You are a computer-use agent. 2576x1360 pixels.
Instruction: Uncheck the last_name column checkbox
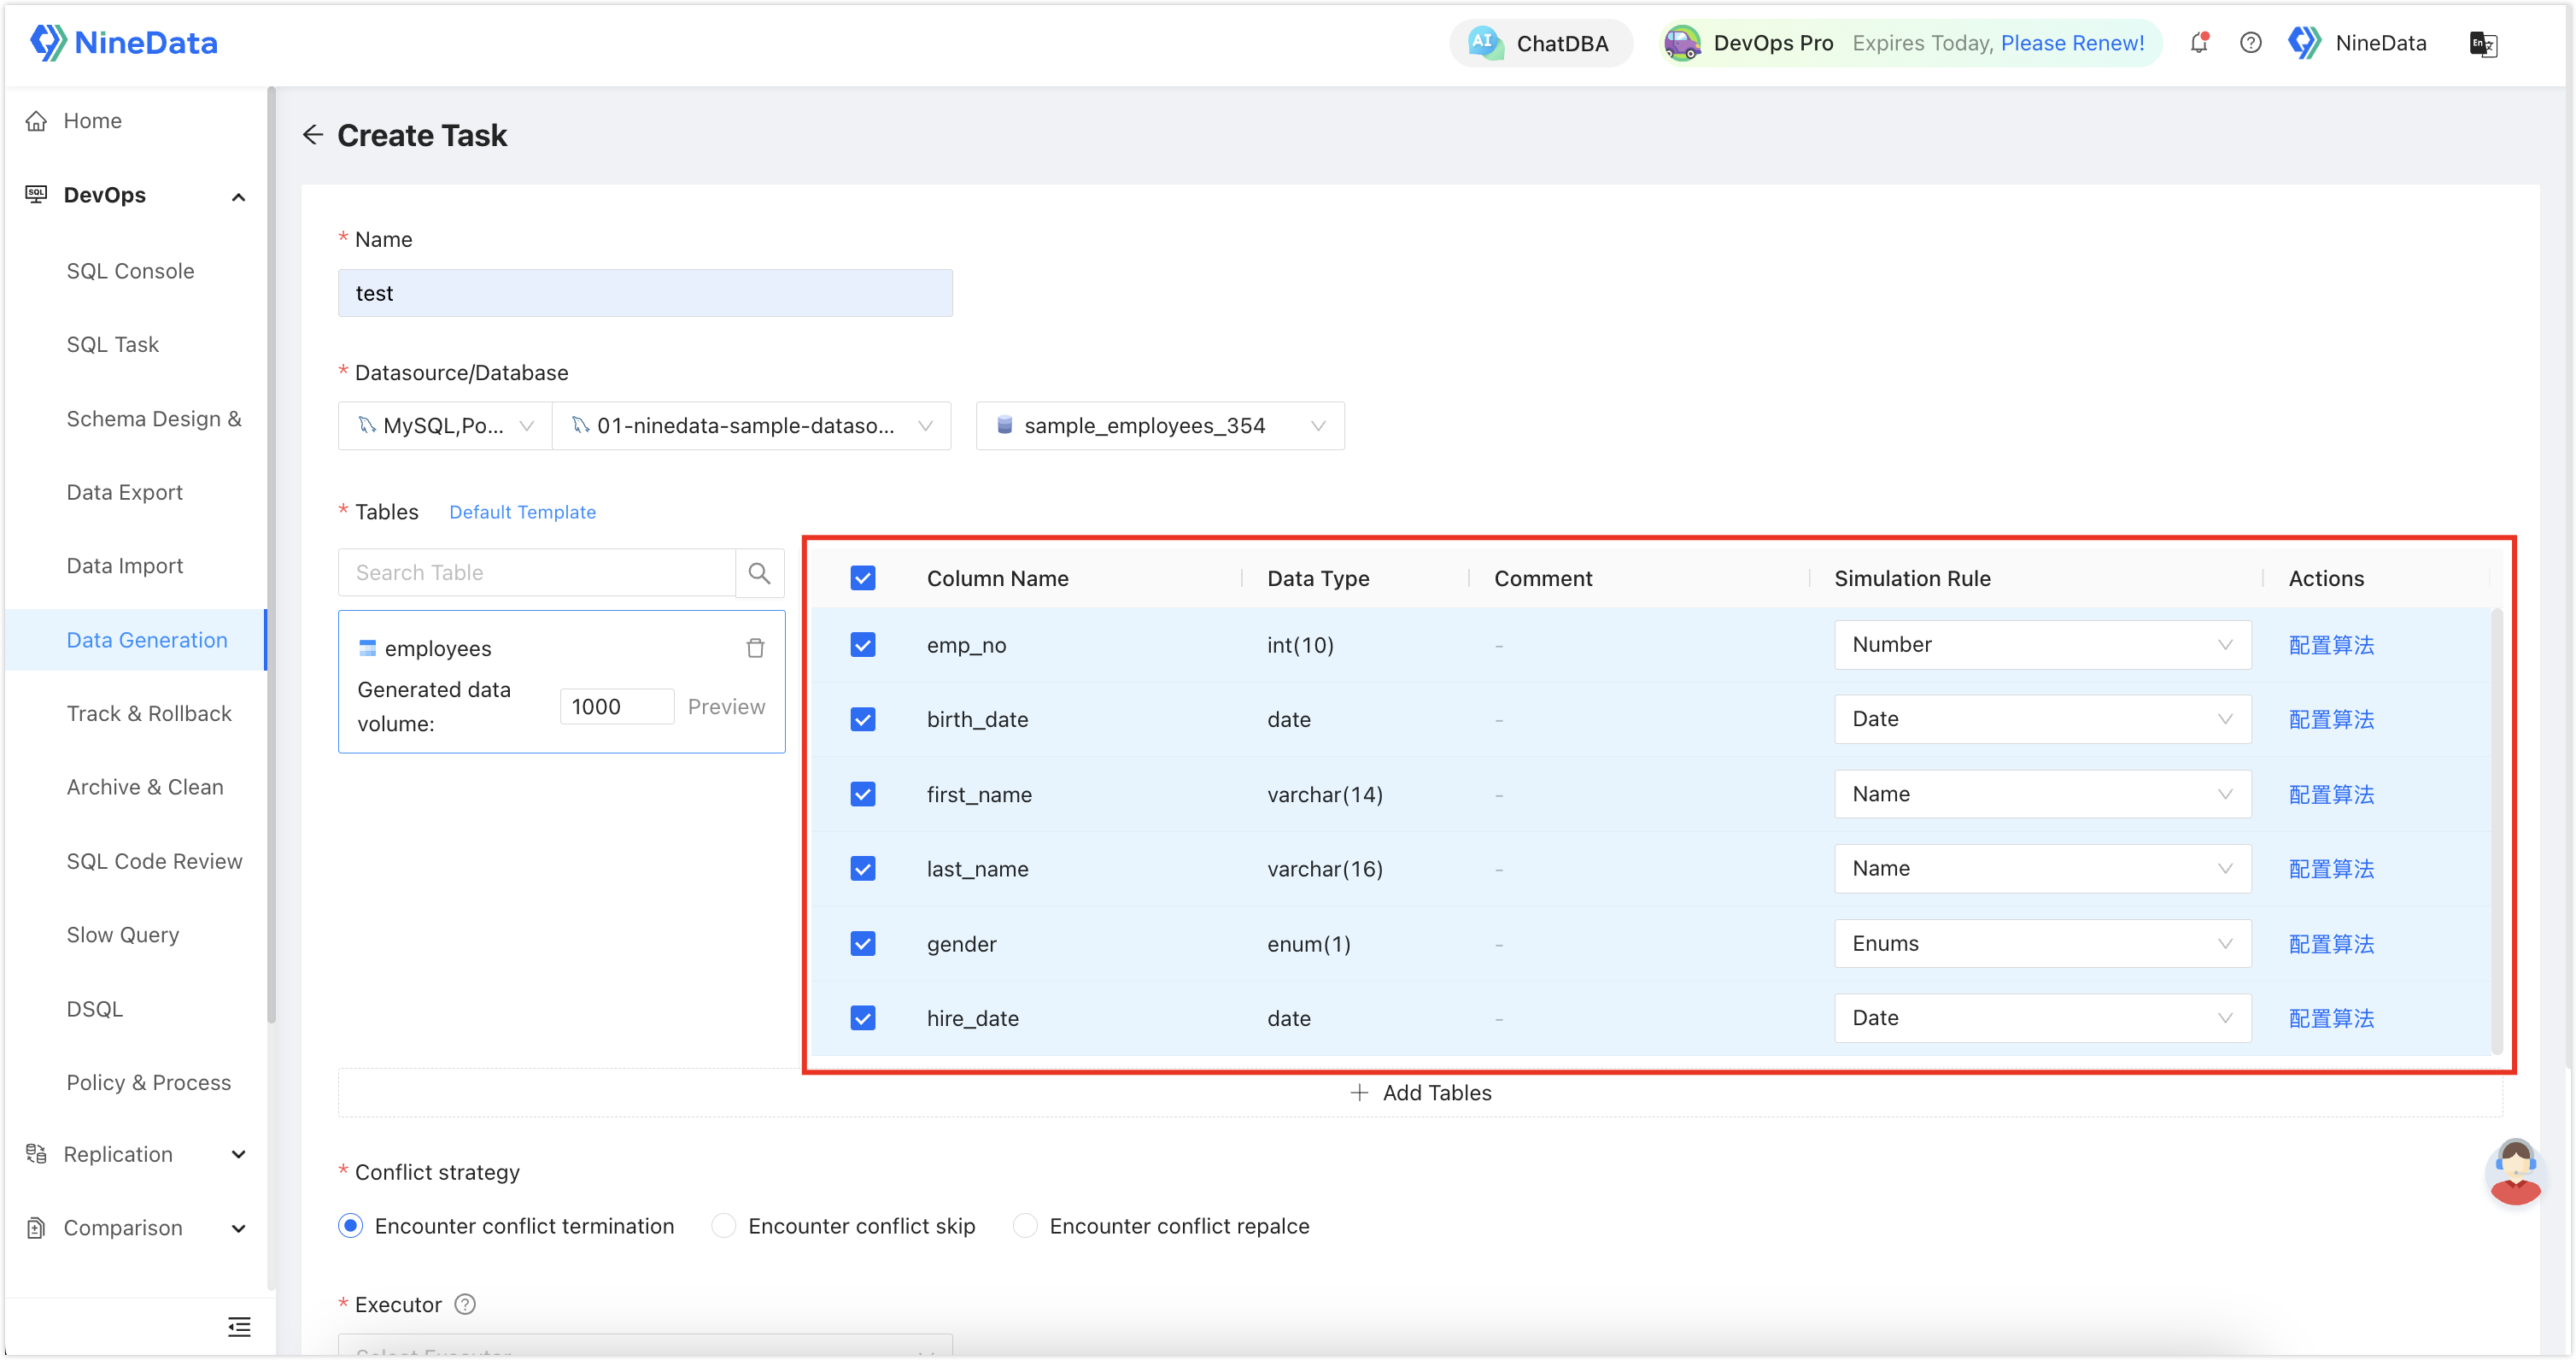(863, 869)
